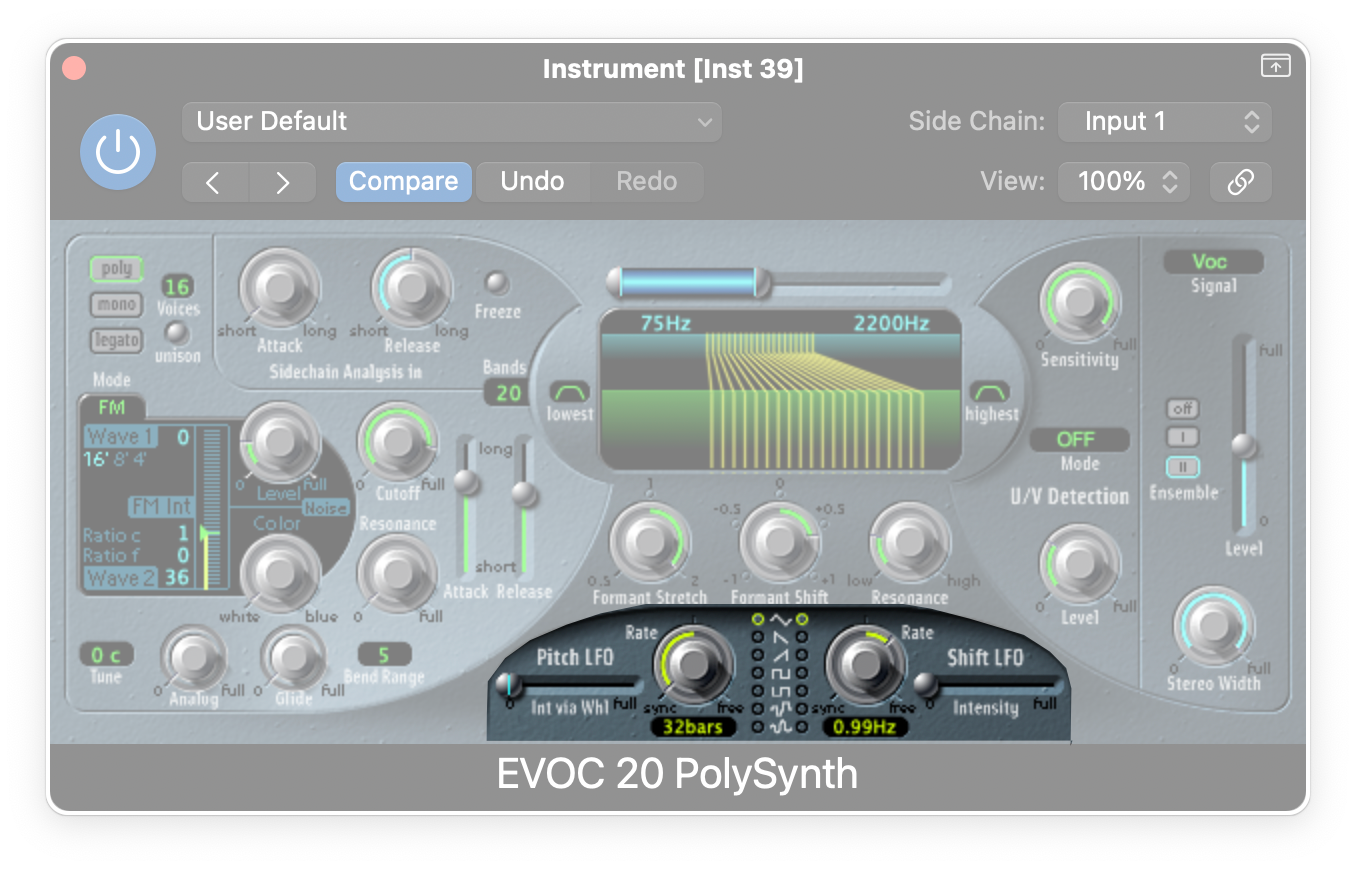This screenshot has height=870, width=1356.
Task: Click the Tune value 0 c
Action: 106,655
